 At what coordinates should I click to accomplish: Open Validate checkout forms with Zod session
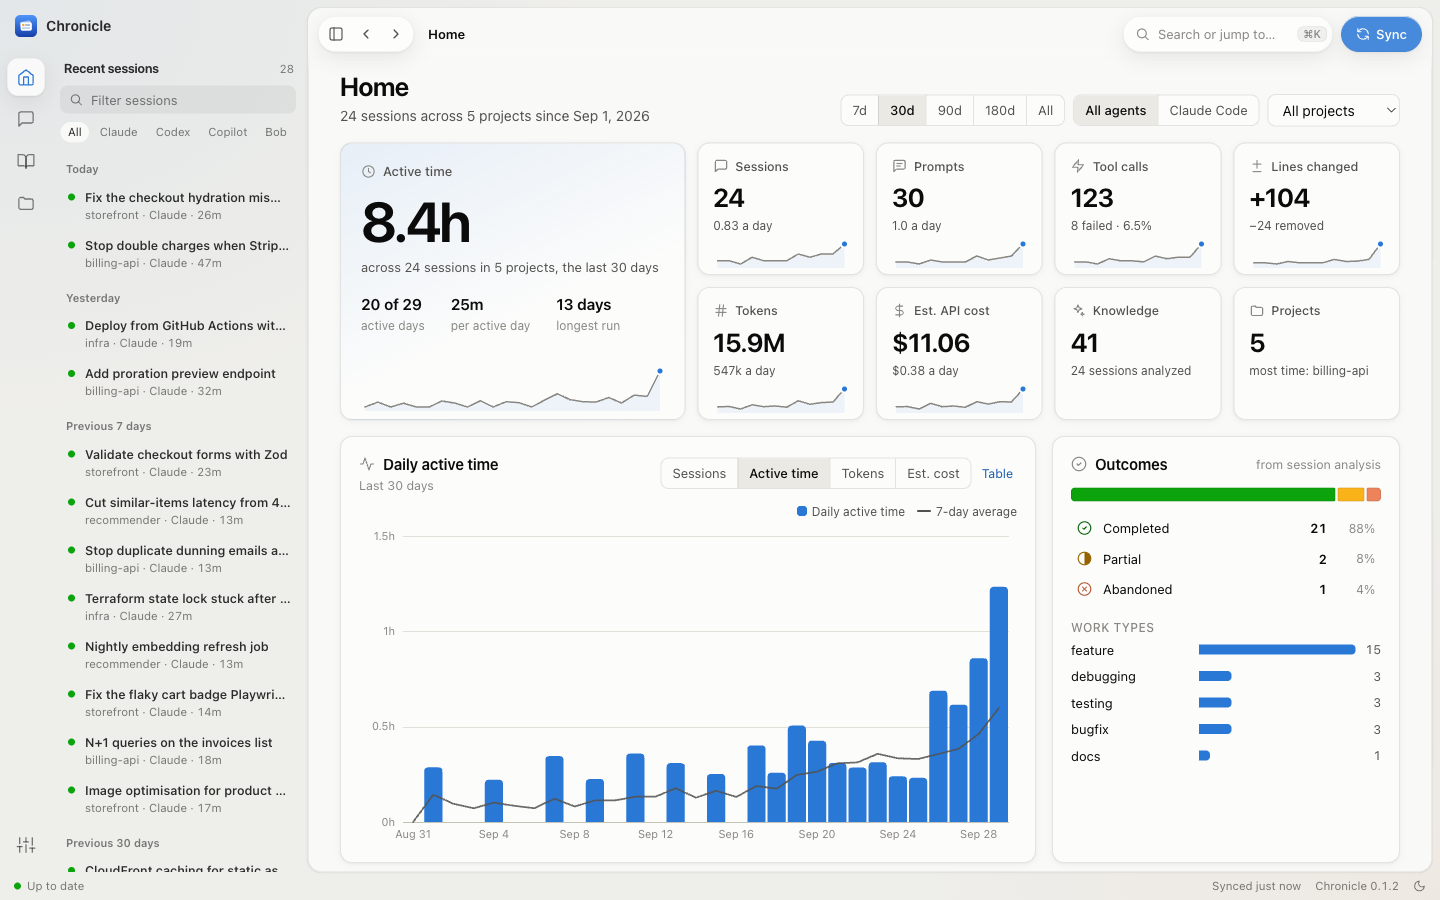coord(178,463)
